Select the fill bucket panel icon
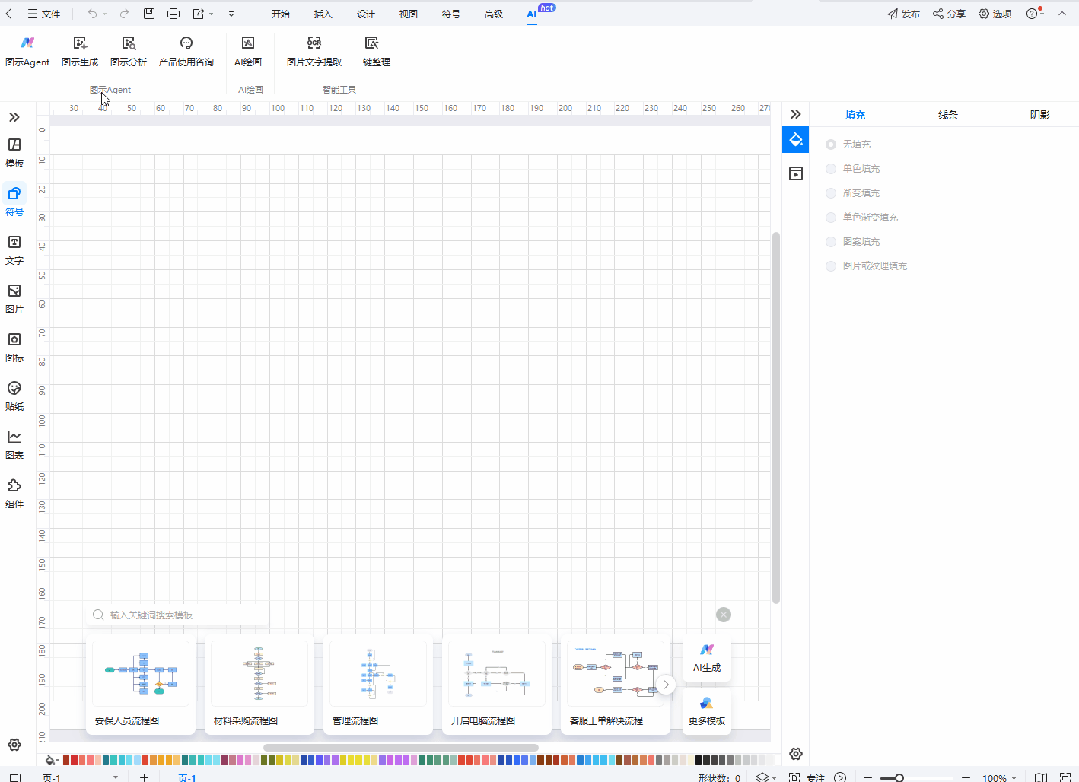1079x782 pixels. 795,140
